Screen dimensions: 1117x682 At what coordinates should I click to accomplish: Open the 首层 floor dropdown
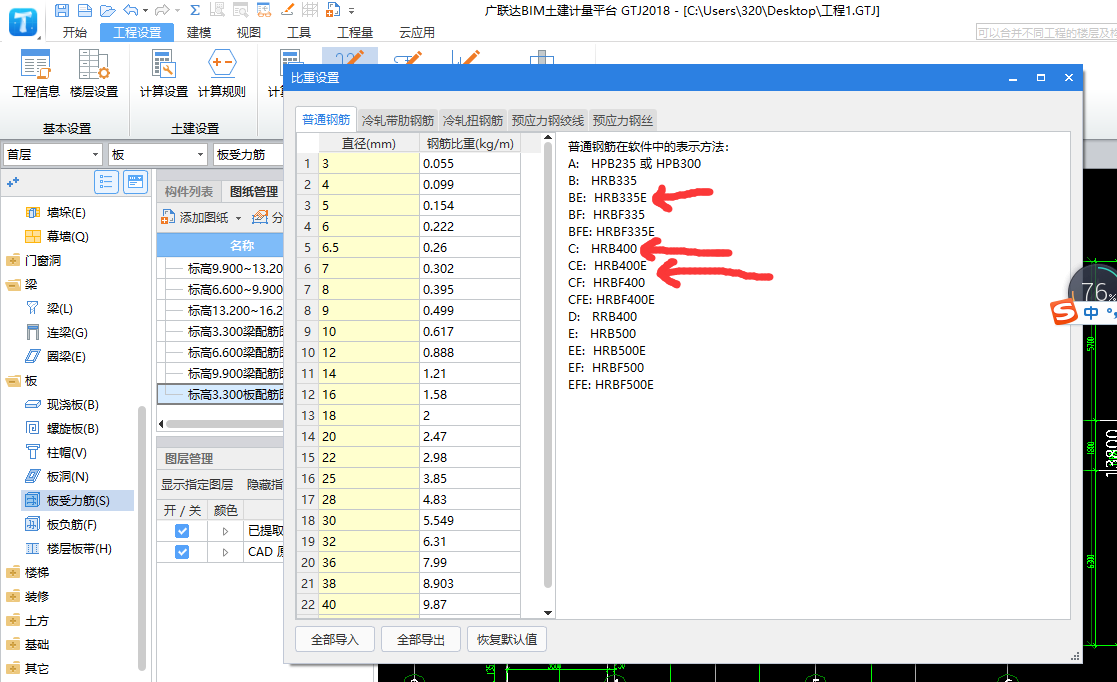[53, 155]
